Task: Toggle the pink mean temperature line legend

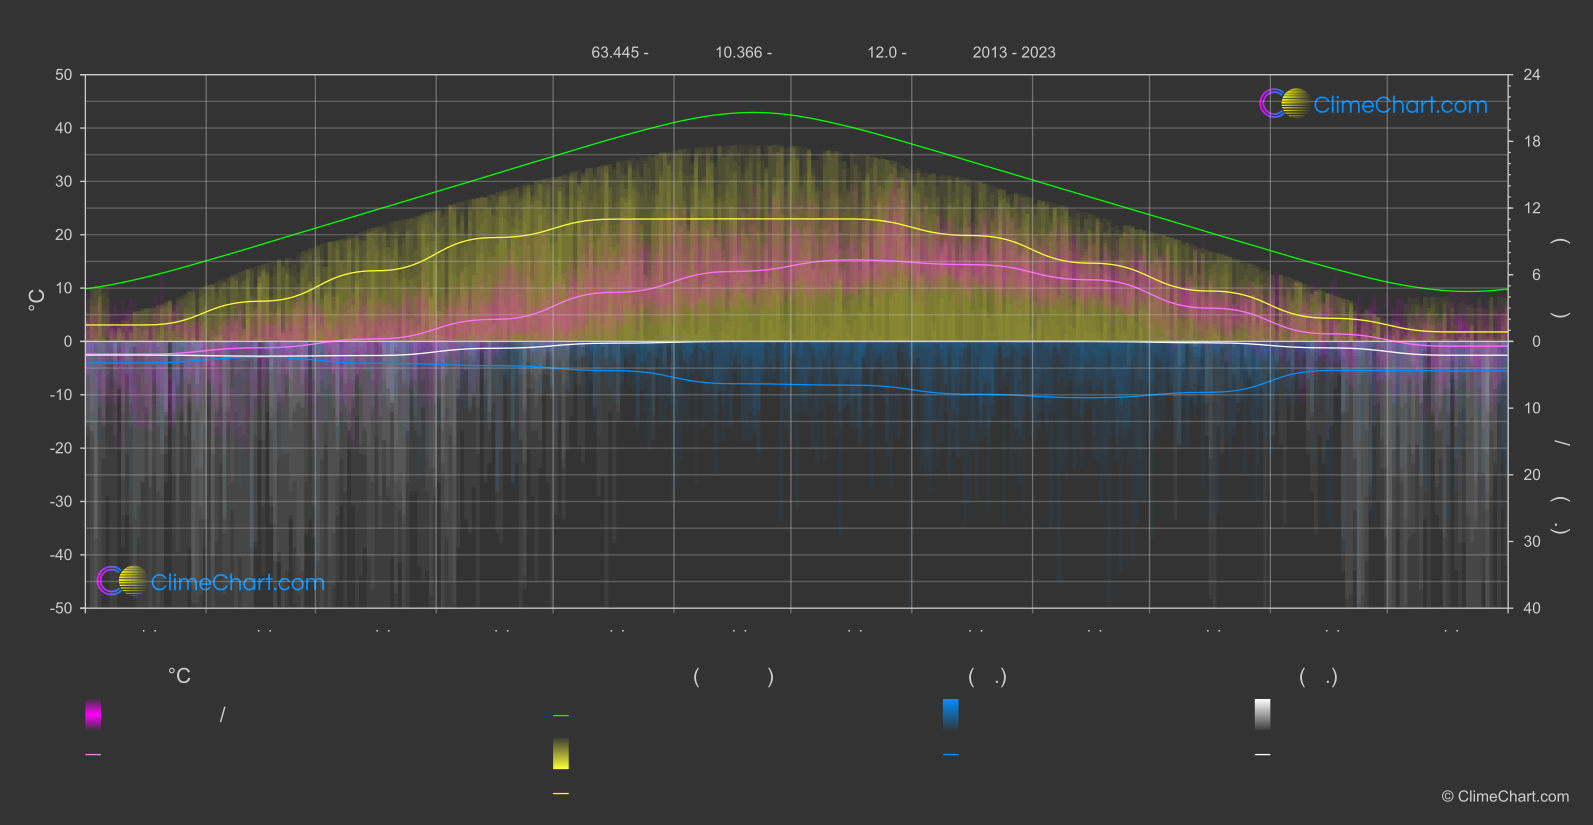Action: tap(93, 755)
